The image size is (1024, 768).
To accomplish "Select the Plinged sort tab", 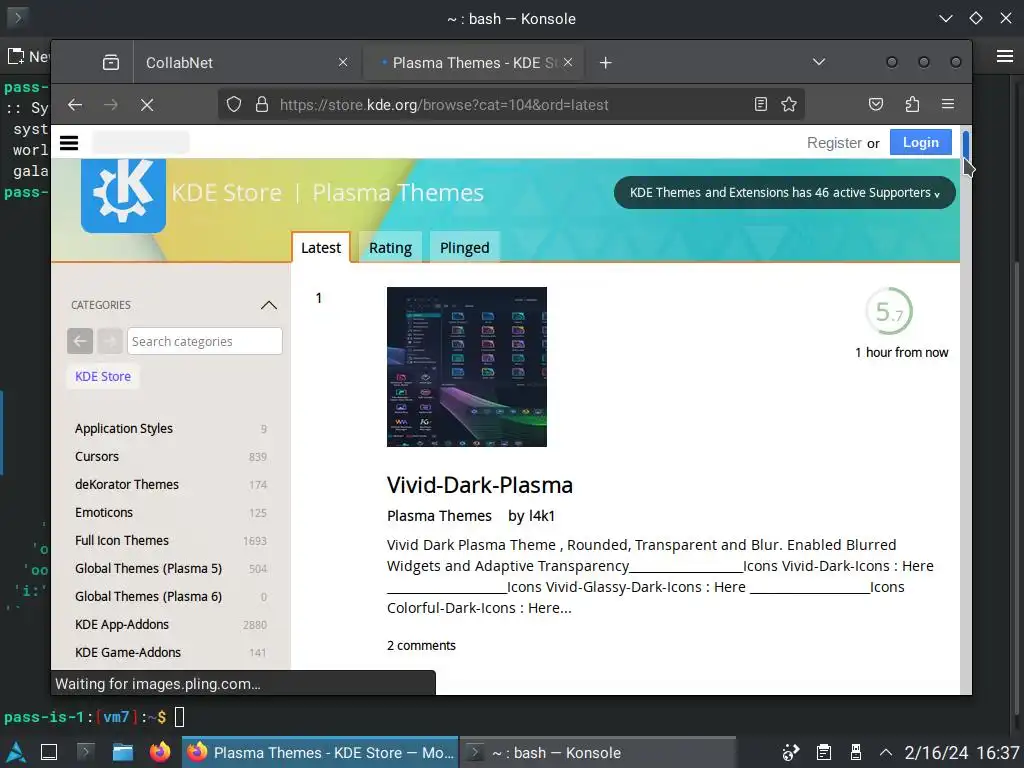I will point(464,248).
